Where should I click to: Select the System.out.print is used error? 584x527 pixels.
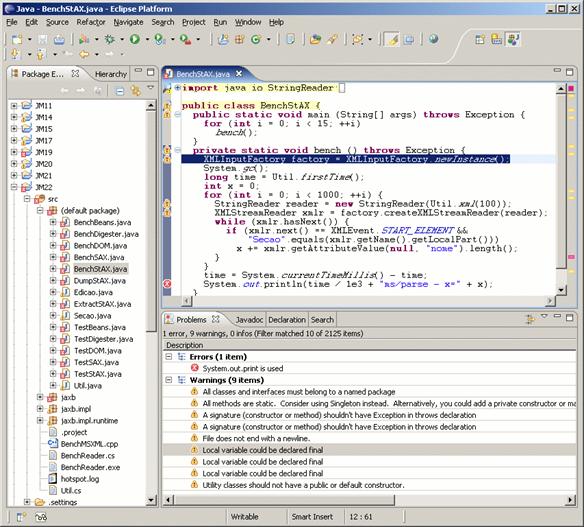pos(243,368)
